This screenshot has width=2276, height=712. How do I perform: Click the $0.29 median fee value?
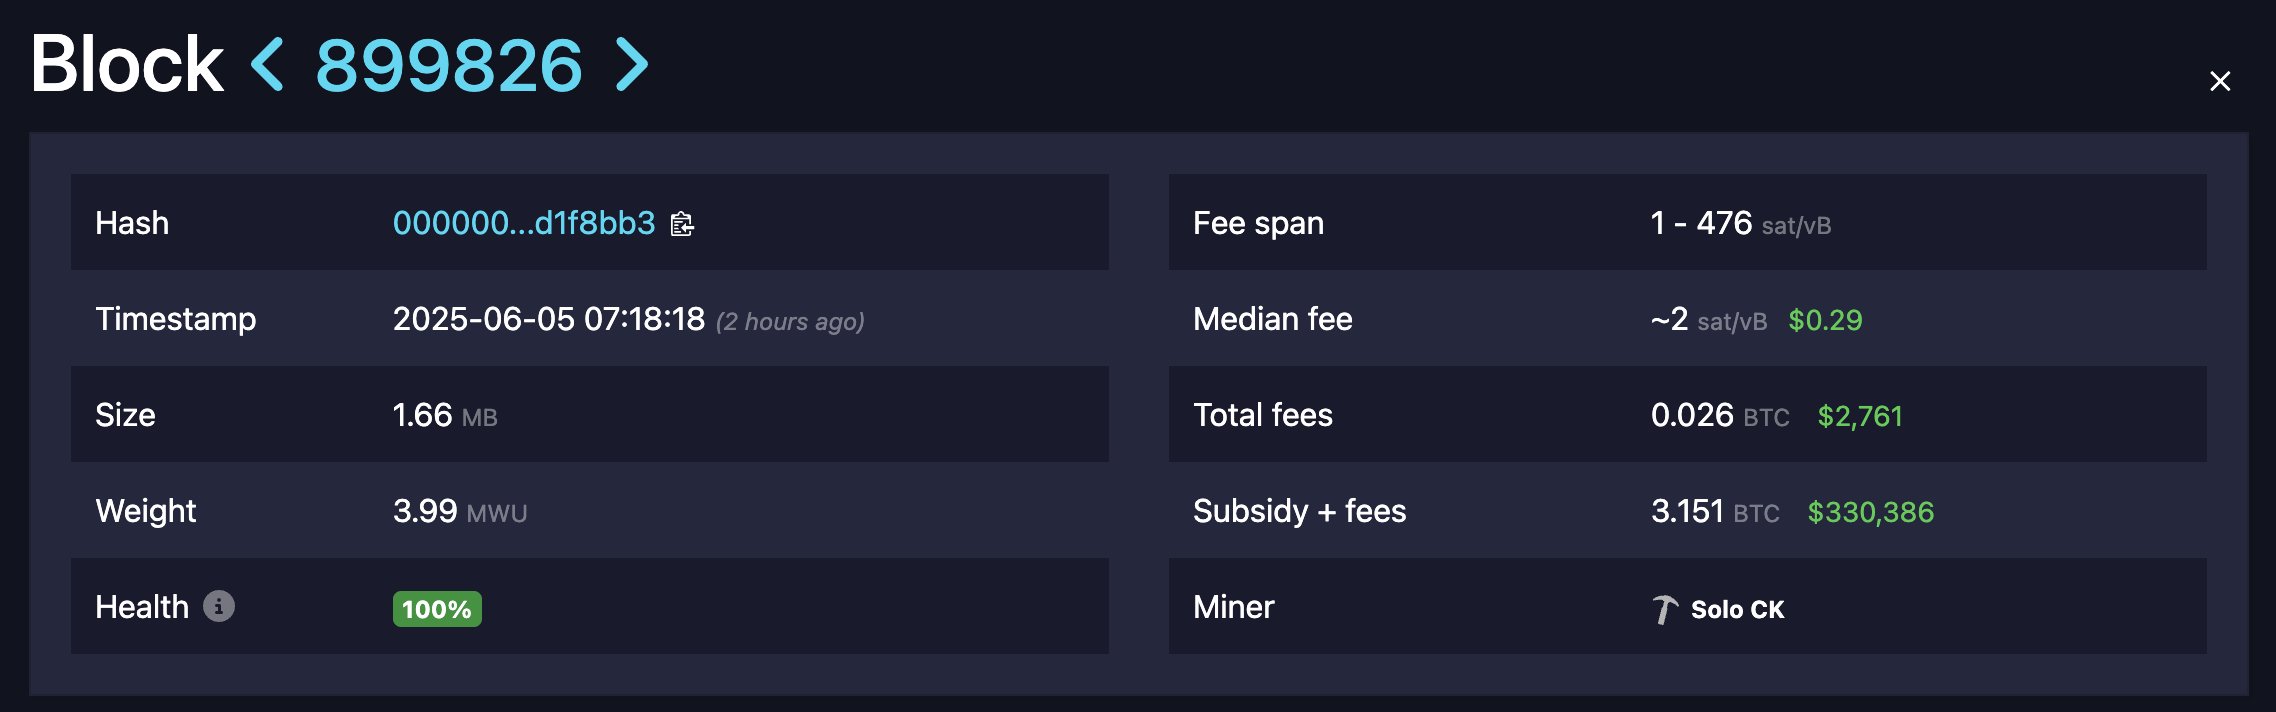coord(1825,320)
